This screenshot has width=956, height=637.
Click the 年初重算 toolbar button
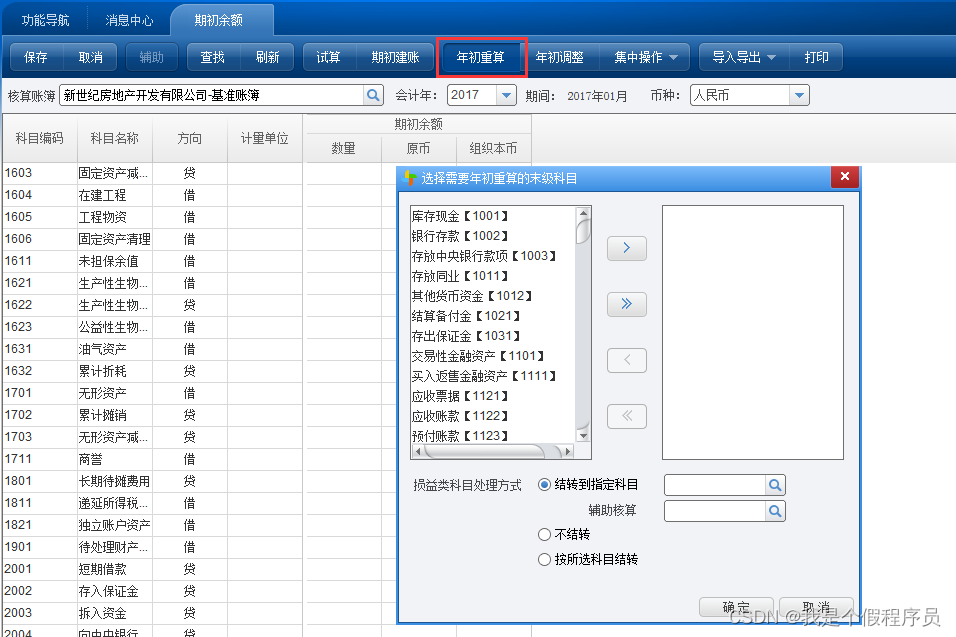(x=480, y=57)
